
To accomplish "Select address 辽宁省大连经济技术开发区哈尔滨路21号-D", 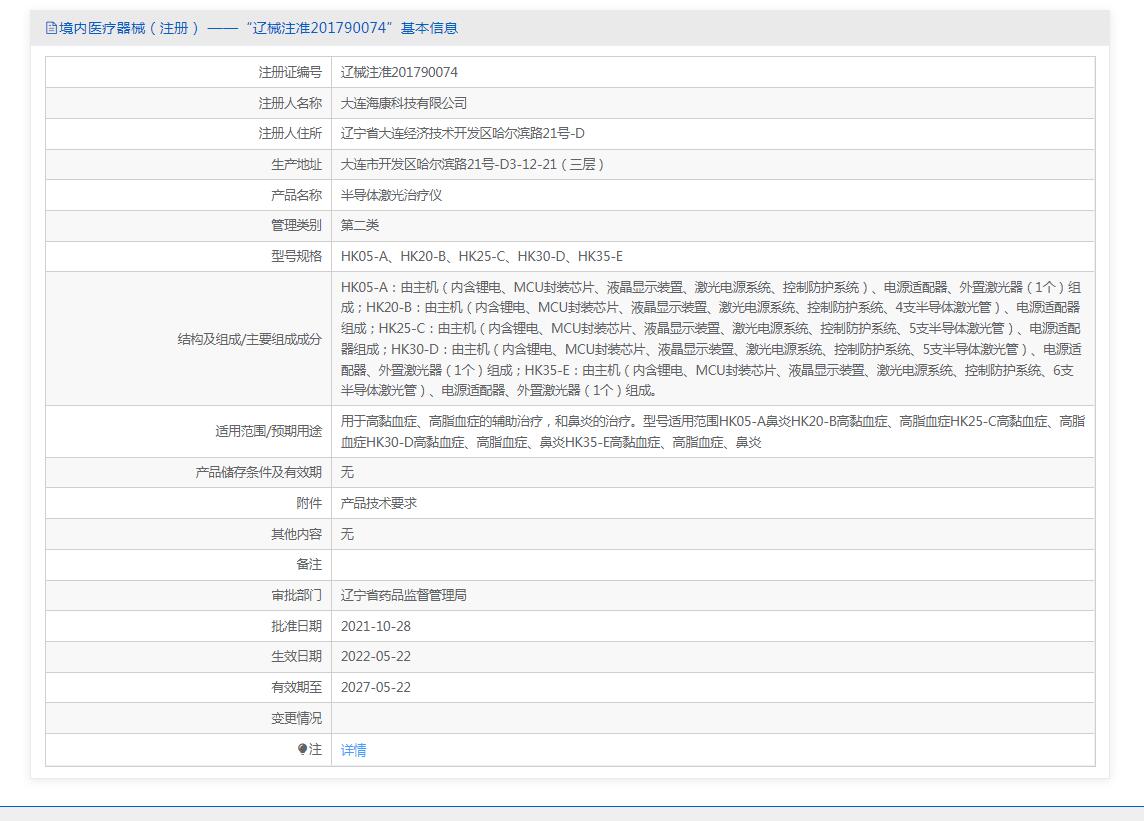I will point(463,134).
